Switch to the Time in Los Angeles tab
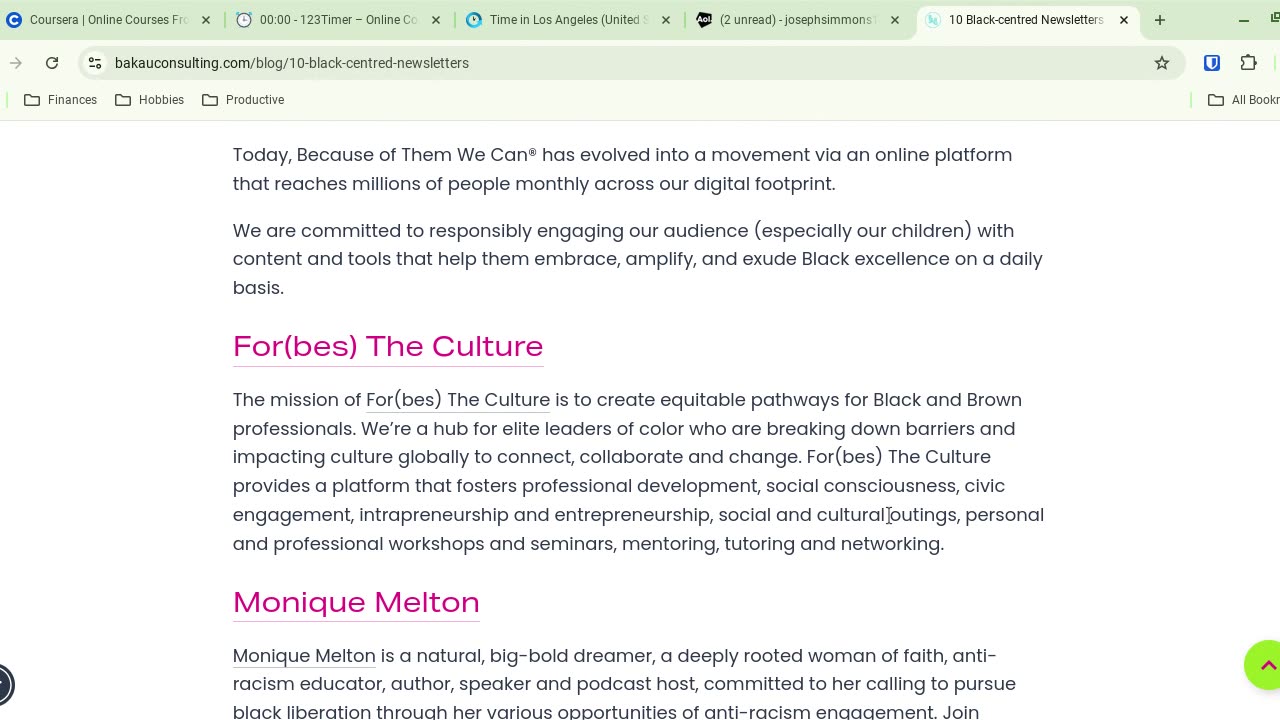1280x720 pixels. [568, 20]
